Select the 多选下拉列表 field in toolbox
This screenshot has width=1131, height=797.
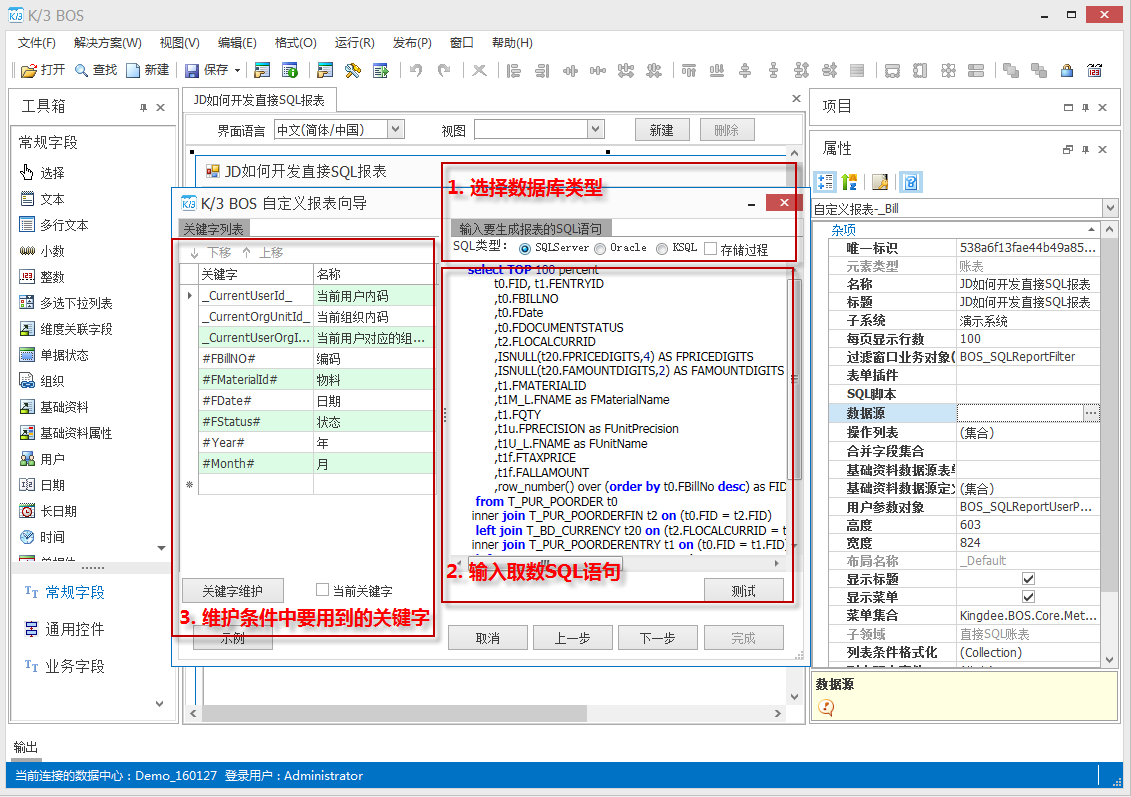[x=66, y=303]
